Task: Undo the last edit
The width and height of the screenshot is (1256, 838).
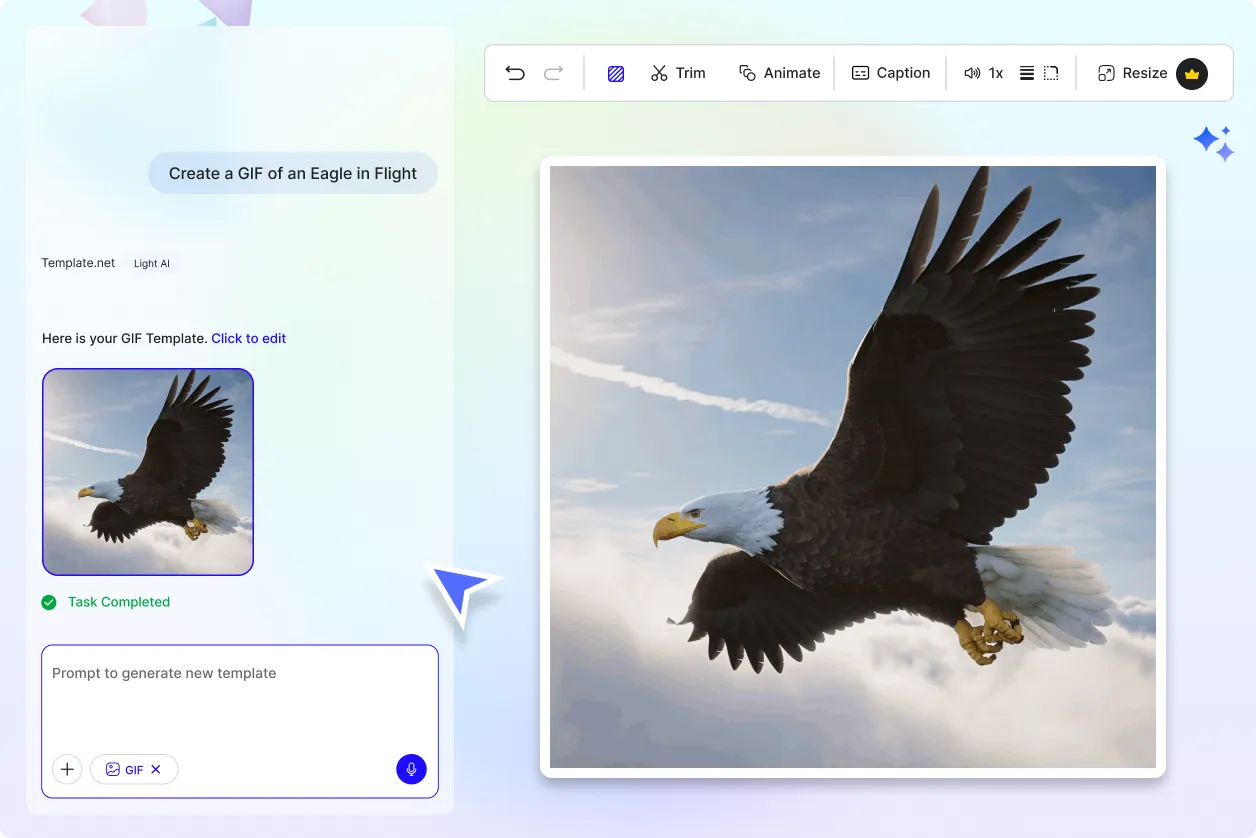Action: tap(514, 72)
